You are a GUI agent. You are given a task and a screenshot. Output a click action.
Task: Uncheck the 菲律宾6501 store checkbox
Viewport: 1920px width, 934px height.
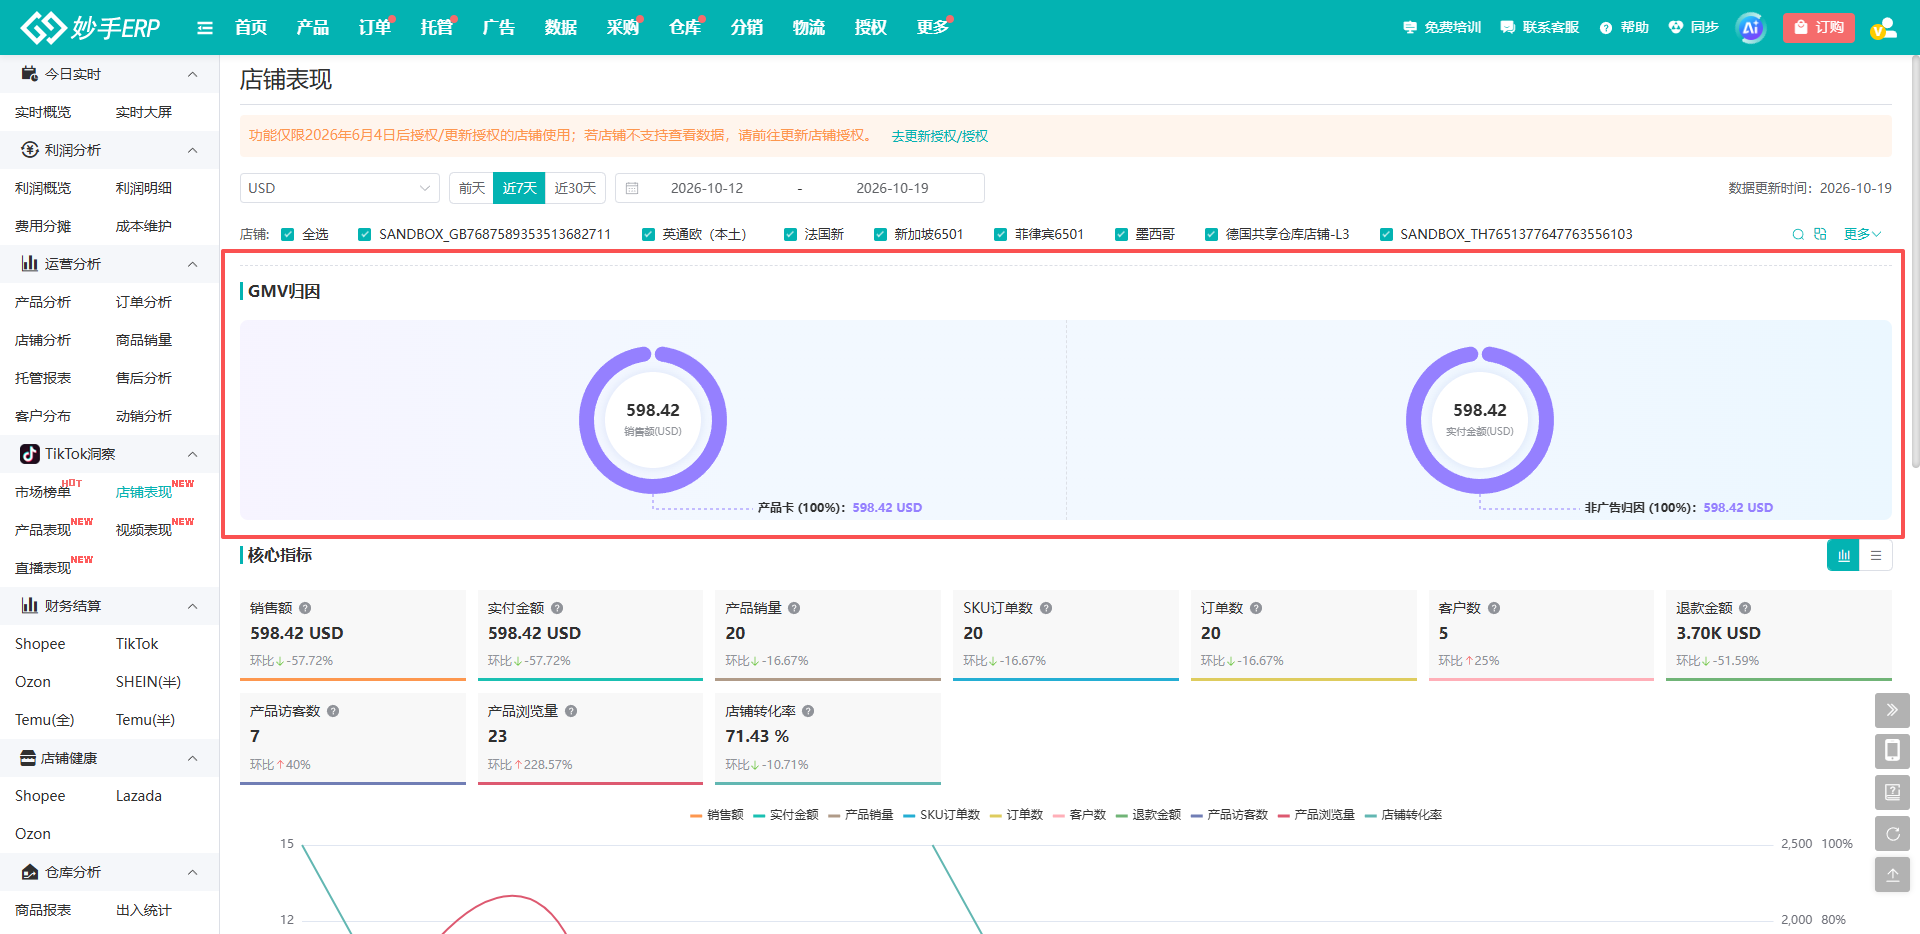(1000, 234)
